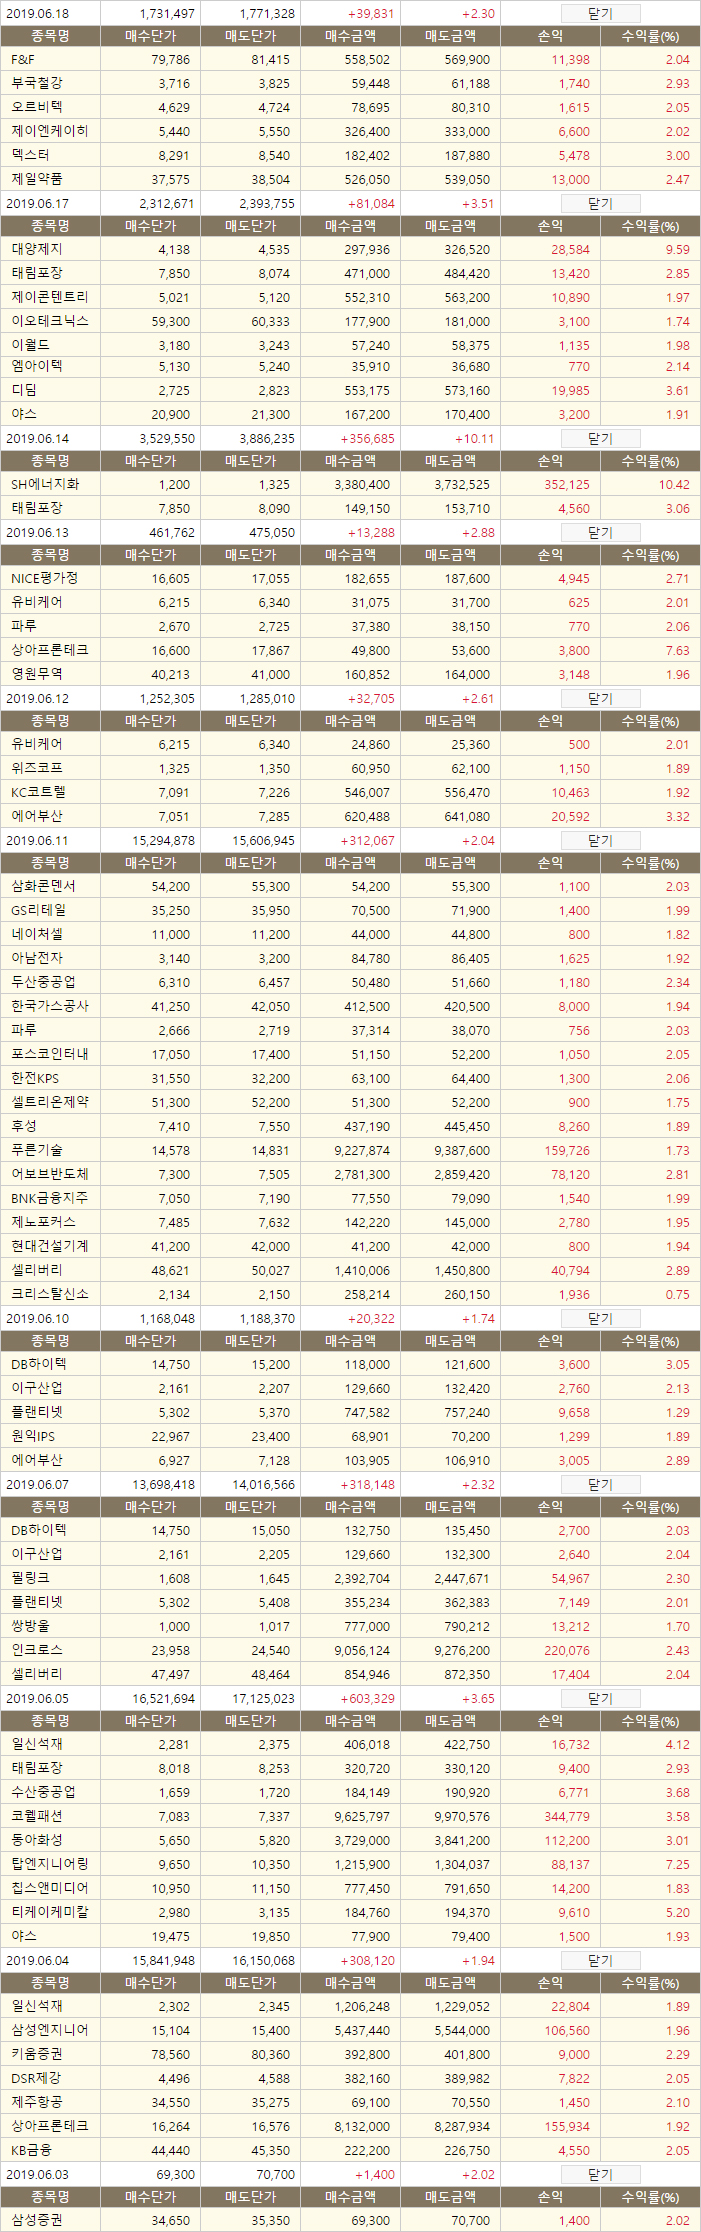Click stock name 한국가스공사
Viewport: 701px width, 2232px height.
coord(50,1007)
